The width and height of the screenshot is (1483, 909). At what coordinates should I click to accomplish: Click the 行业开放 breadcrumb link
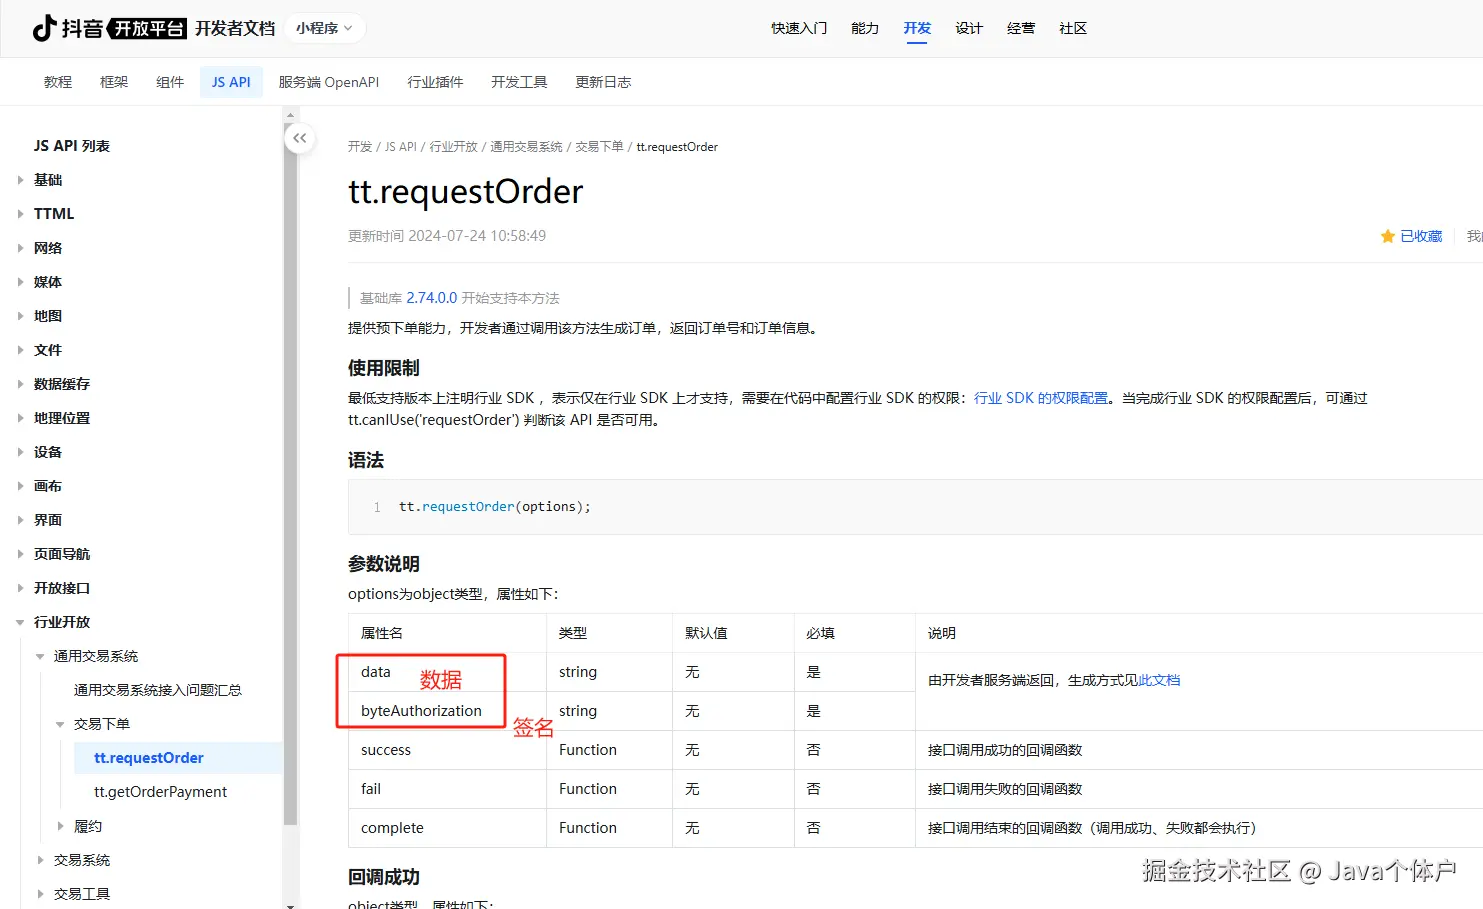pos(454,147)
